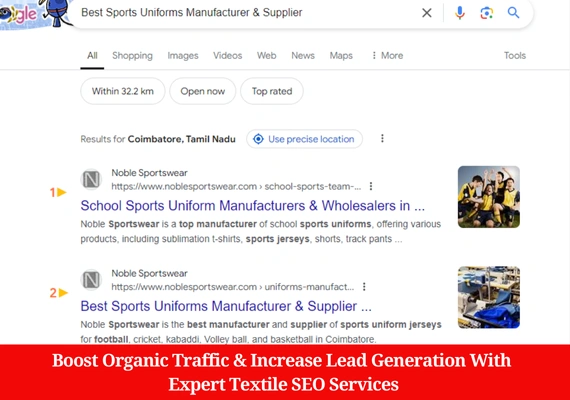570x400 pixels.
Task: Click the search query input field
Action: tap(247, 13)
